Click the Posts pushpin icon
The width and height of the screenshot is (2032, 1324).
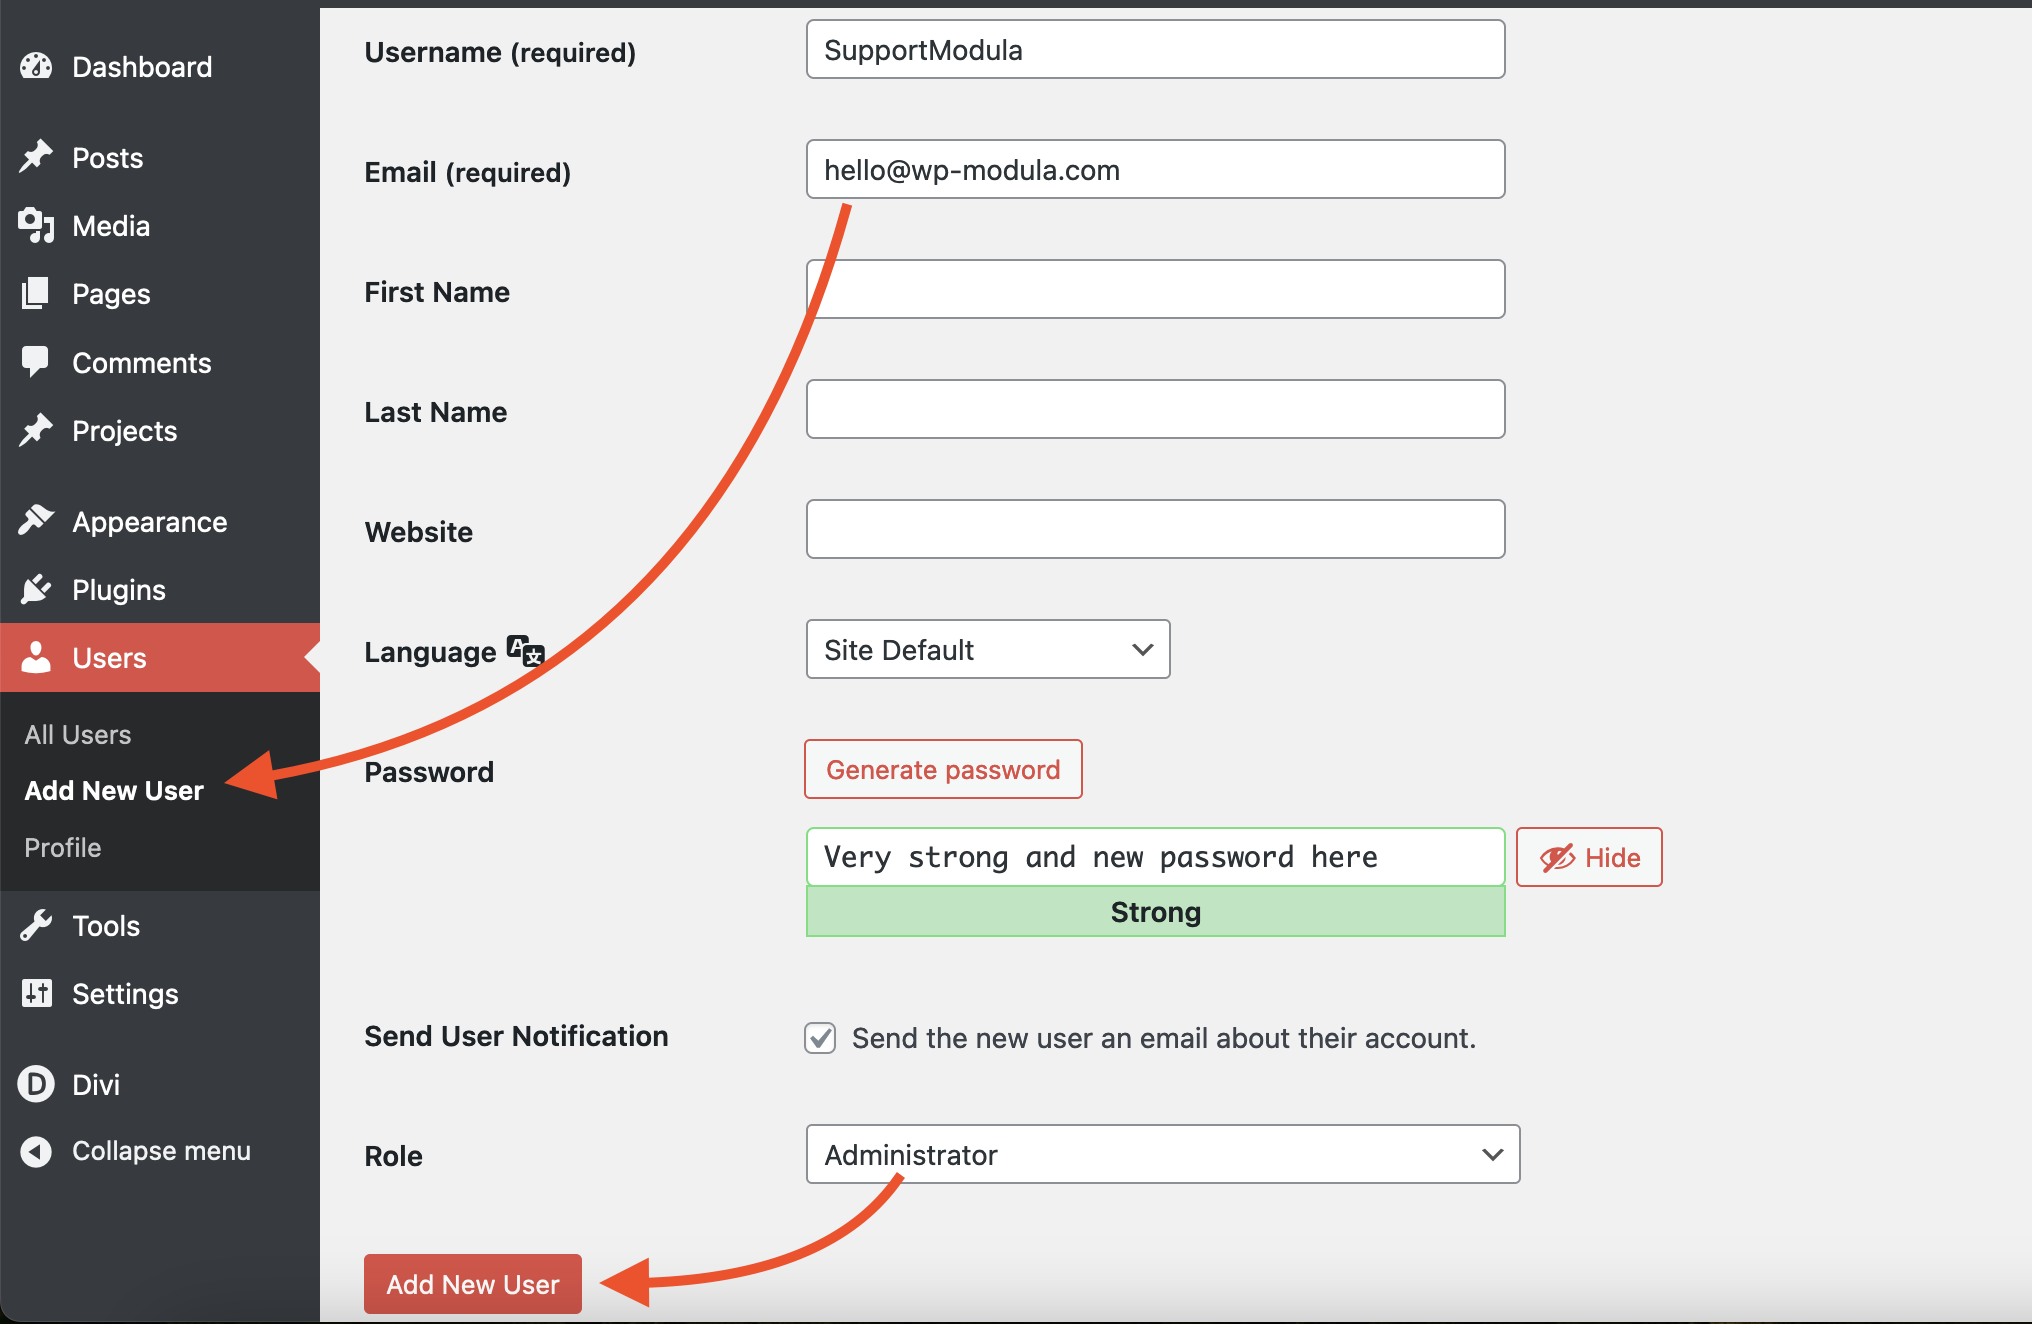pyautogui.click(x=36, y=157)
